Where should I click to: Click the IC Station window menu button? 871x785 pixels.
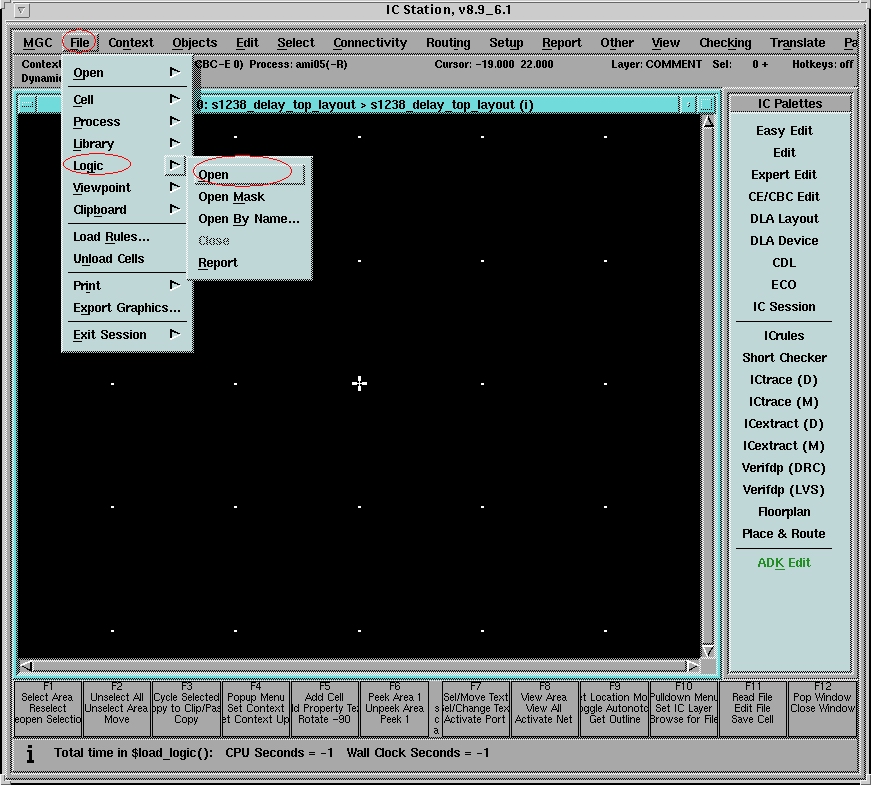(x=22, y=11)
